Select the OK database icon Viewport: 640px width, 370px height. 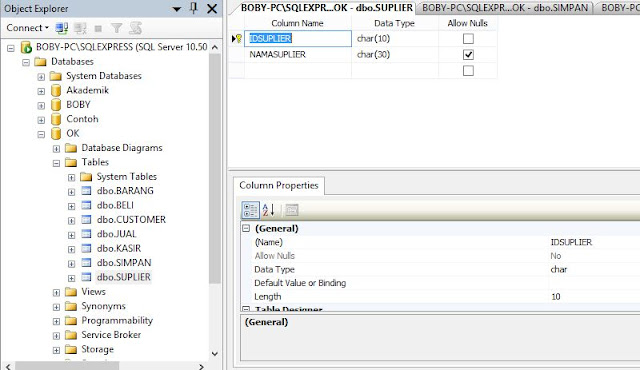click(56, 133)
